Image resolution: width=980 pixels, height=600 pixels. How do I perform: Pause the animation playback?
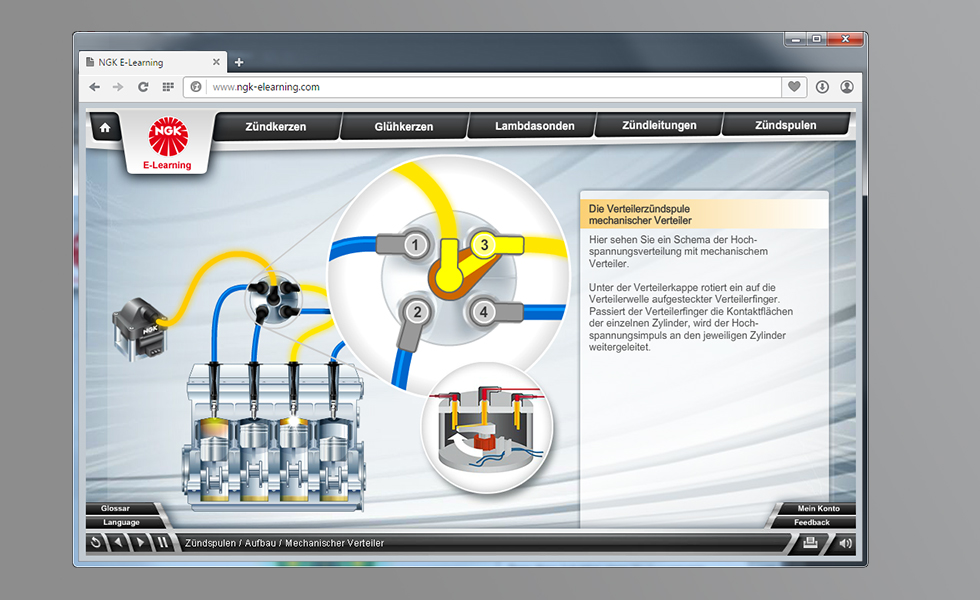162,543
